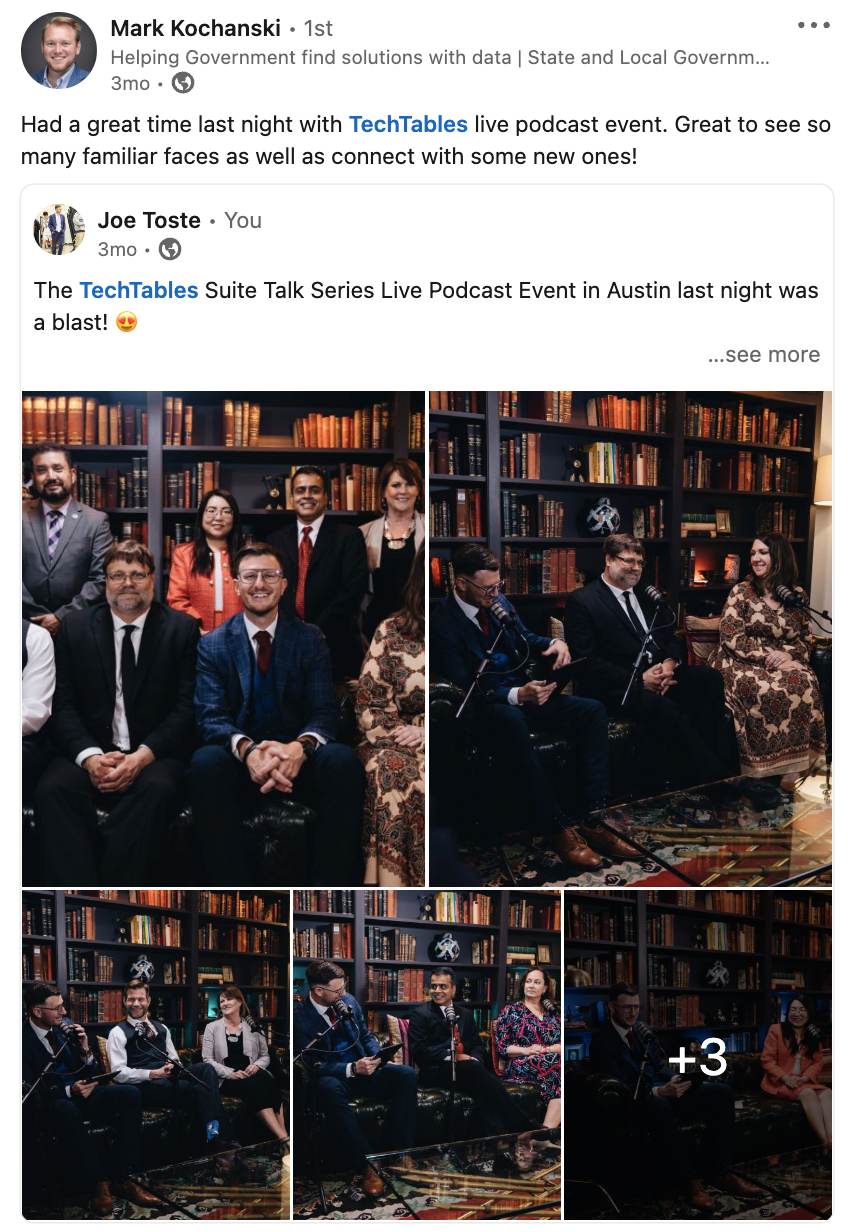This screenshot has width=856, height=1232.
Task: Open the three-dot post options menu
Action: click(814, 25)
